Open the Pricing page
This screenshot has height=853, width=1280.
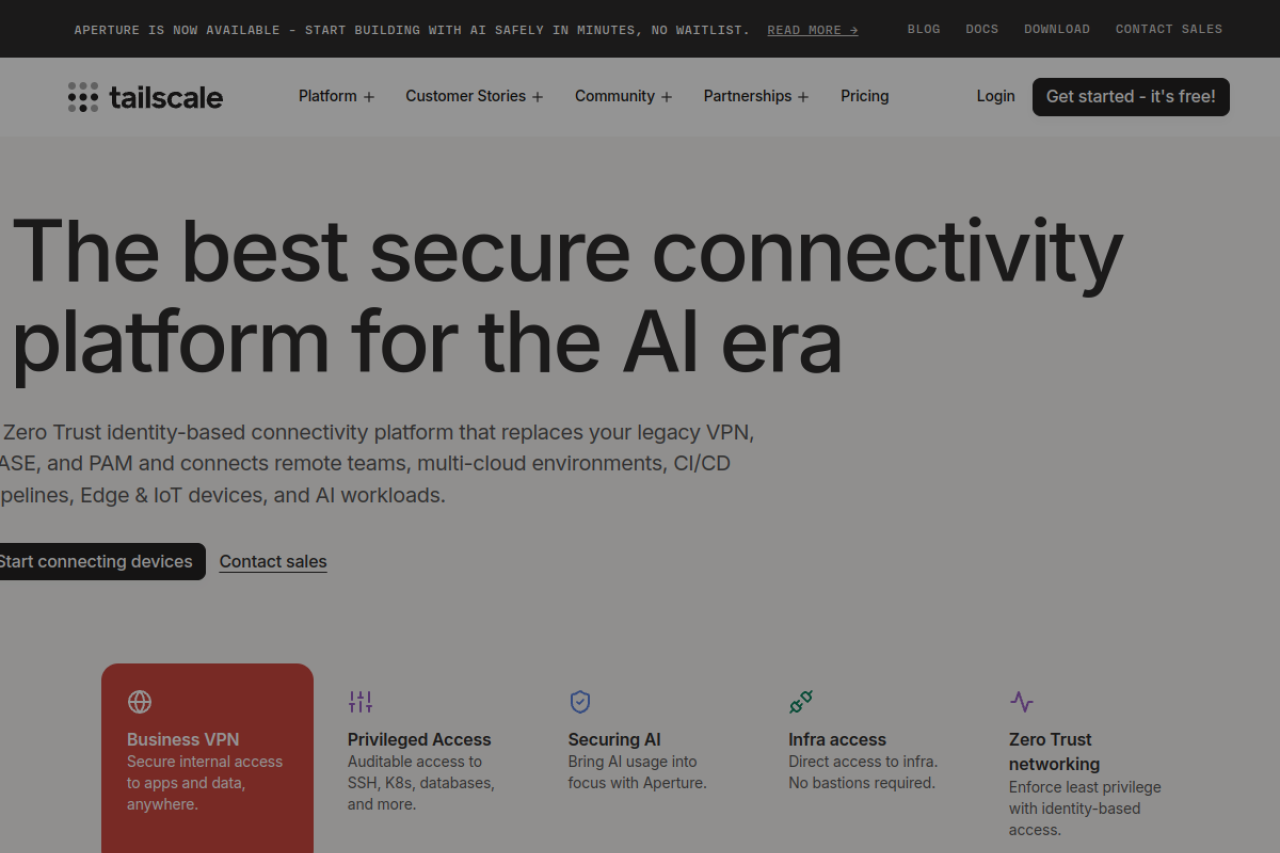864,96
